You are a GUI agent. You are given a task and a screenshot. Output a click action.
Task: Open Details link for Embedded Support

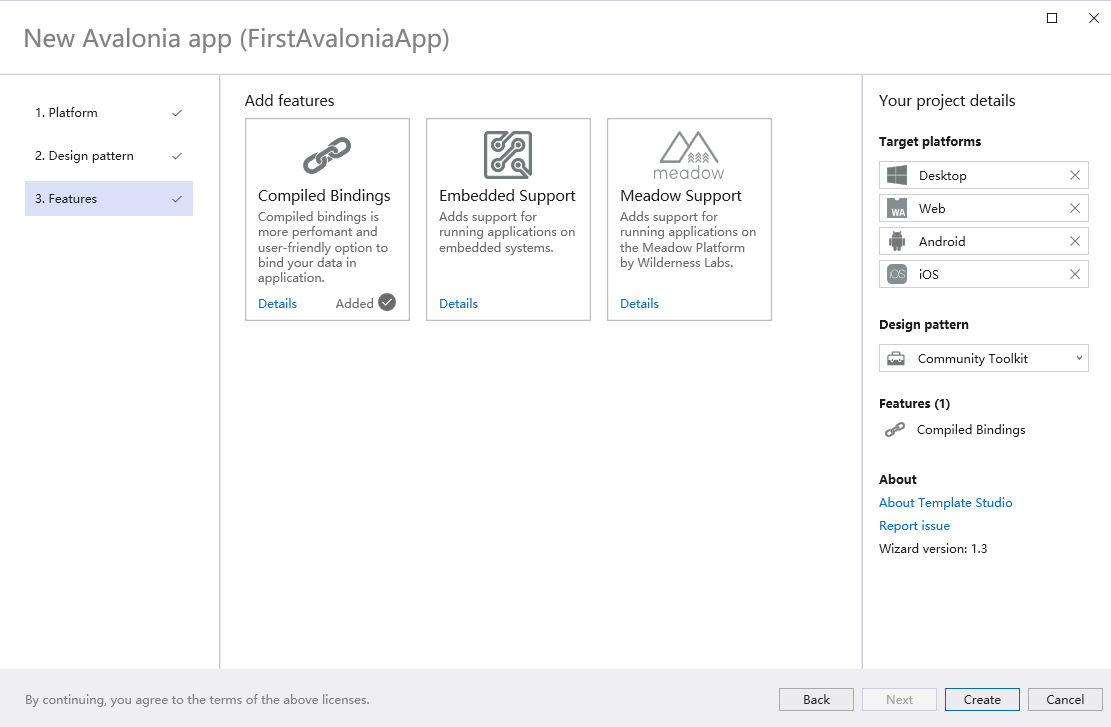458,304
